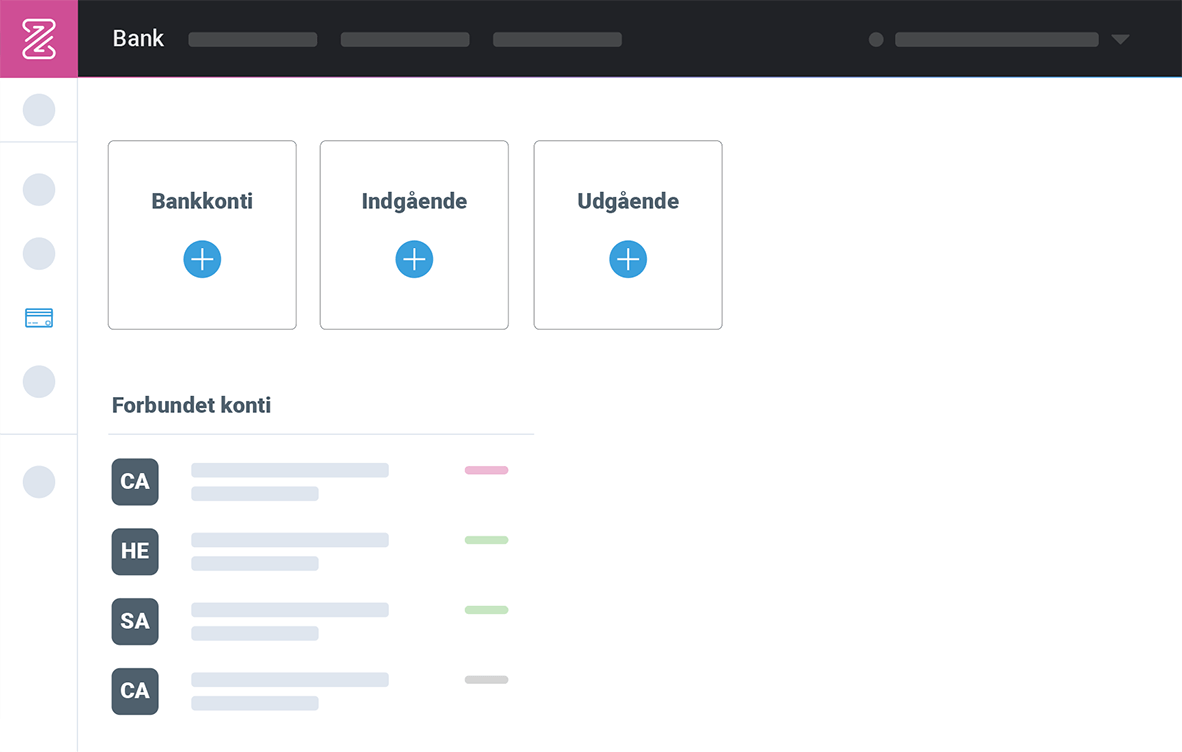Add a new Indgående with plus
This screenshot has height=752, width=1182.
(x=414, y=259)
